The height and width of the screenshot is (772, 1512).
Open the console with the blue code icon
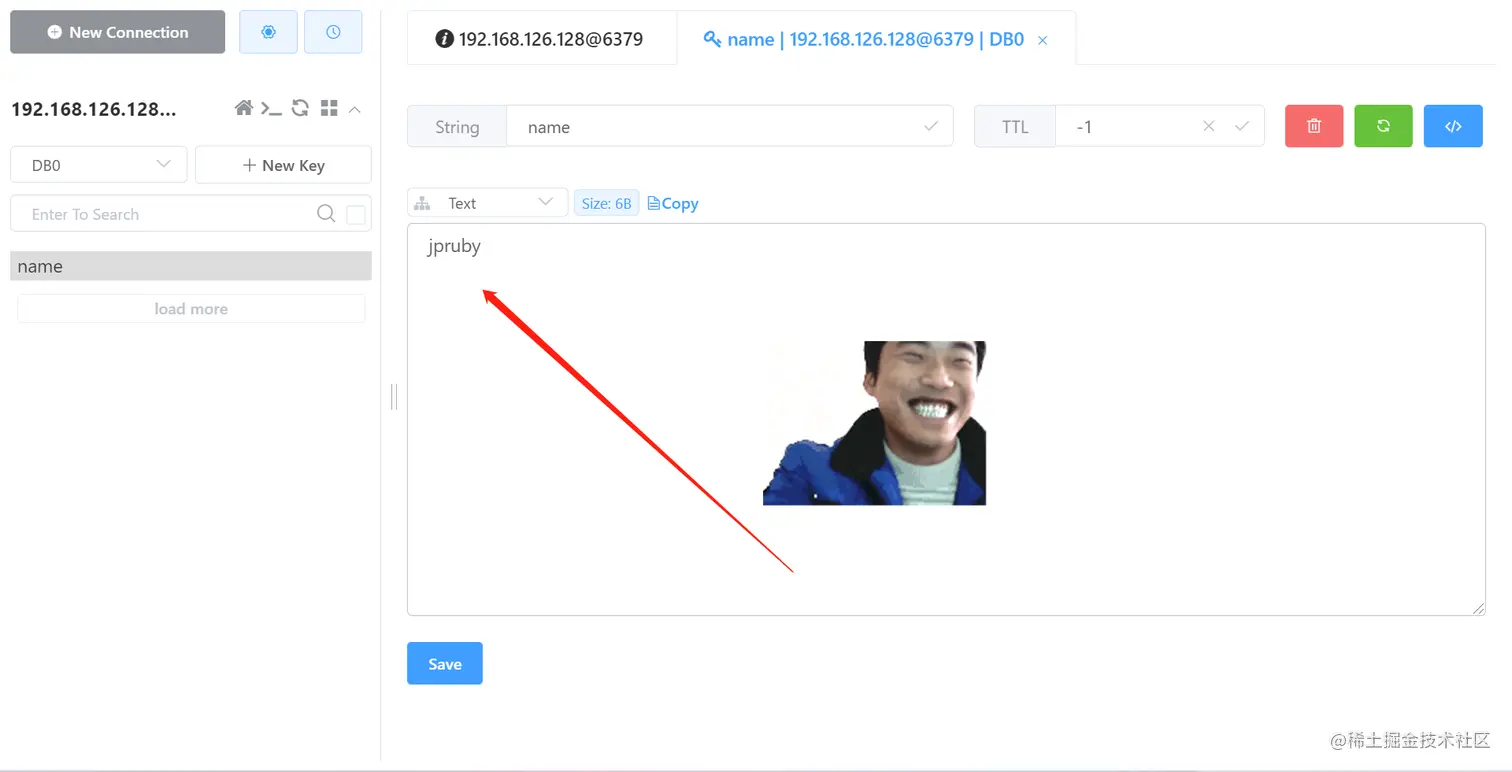[x=1453, y=125]
